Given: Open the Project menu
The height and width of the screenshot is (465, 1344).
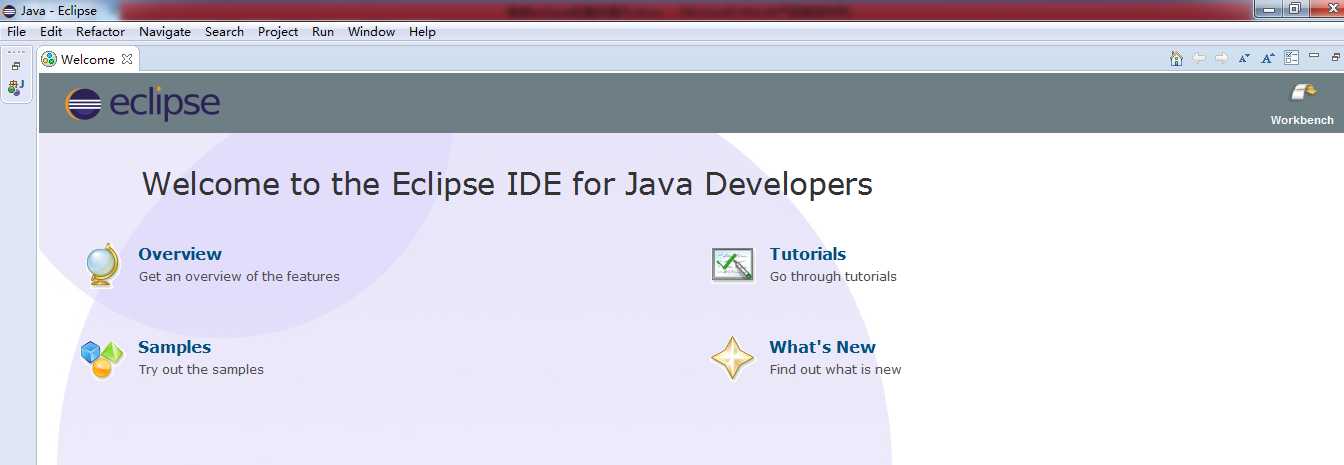Looking at the screenshot, I should pos(278,32).
